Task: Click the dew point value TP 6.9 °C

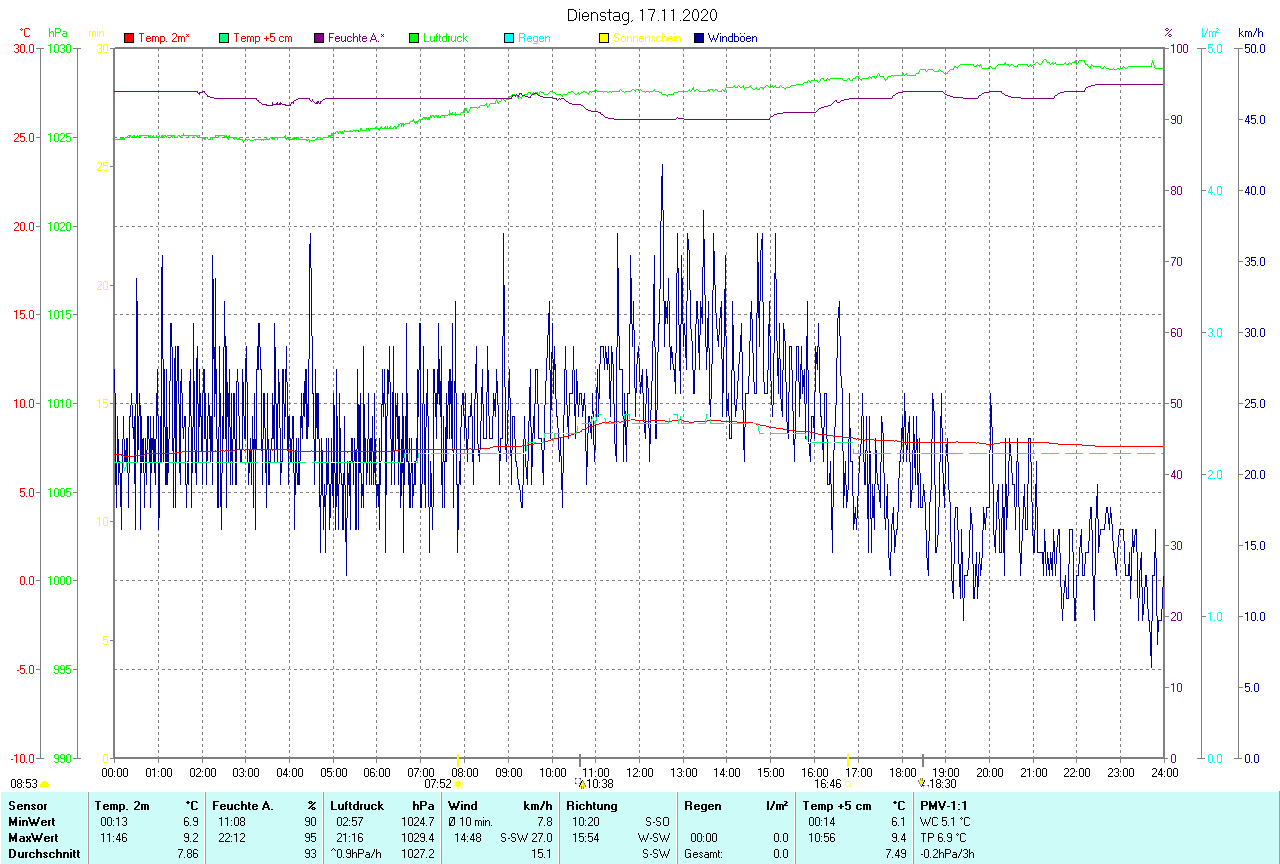Action: click(944, 838)
